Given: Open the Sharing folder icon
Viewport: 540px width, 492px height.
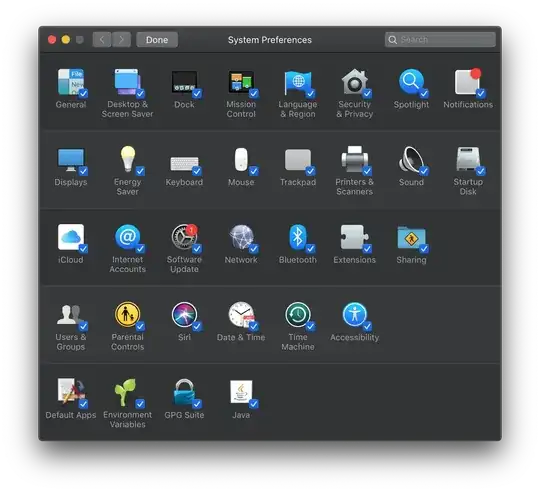Looking at the screenshot, I should coord(411,238).
